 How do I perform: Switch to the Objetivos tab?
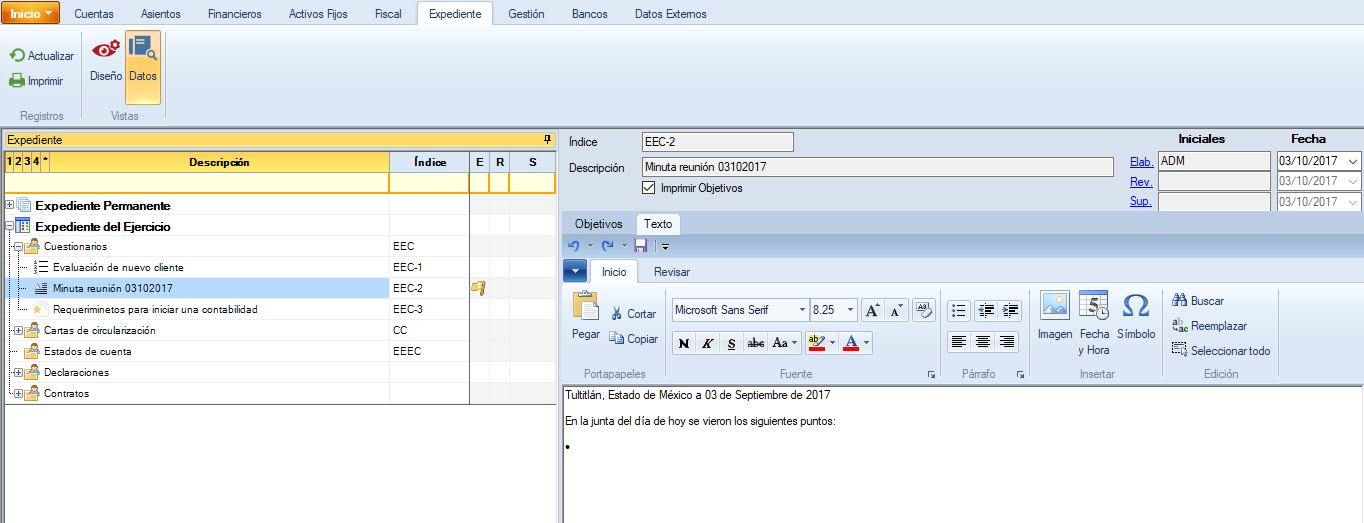pyautogui.click(x=598, y=224)
